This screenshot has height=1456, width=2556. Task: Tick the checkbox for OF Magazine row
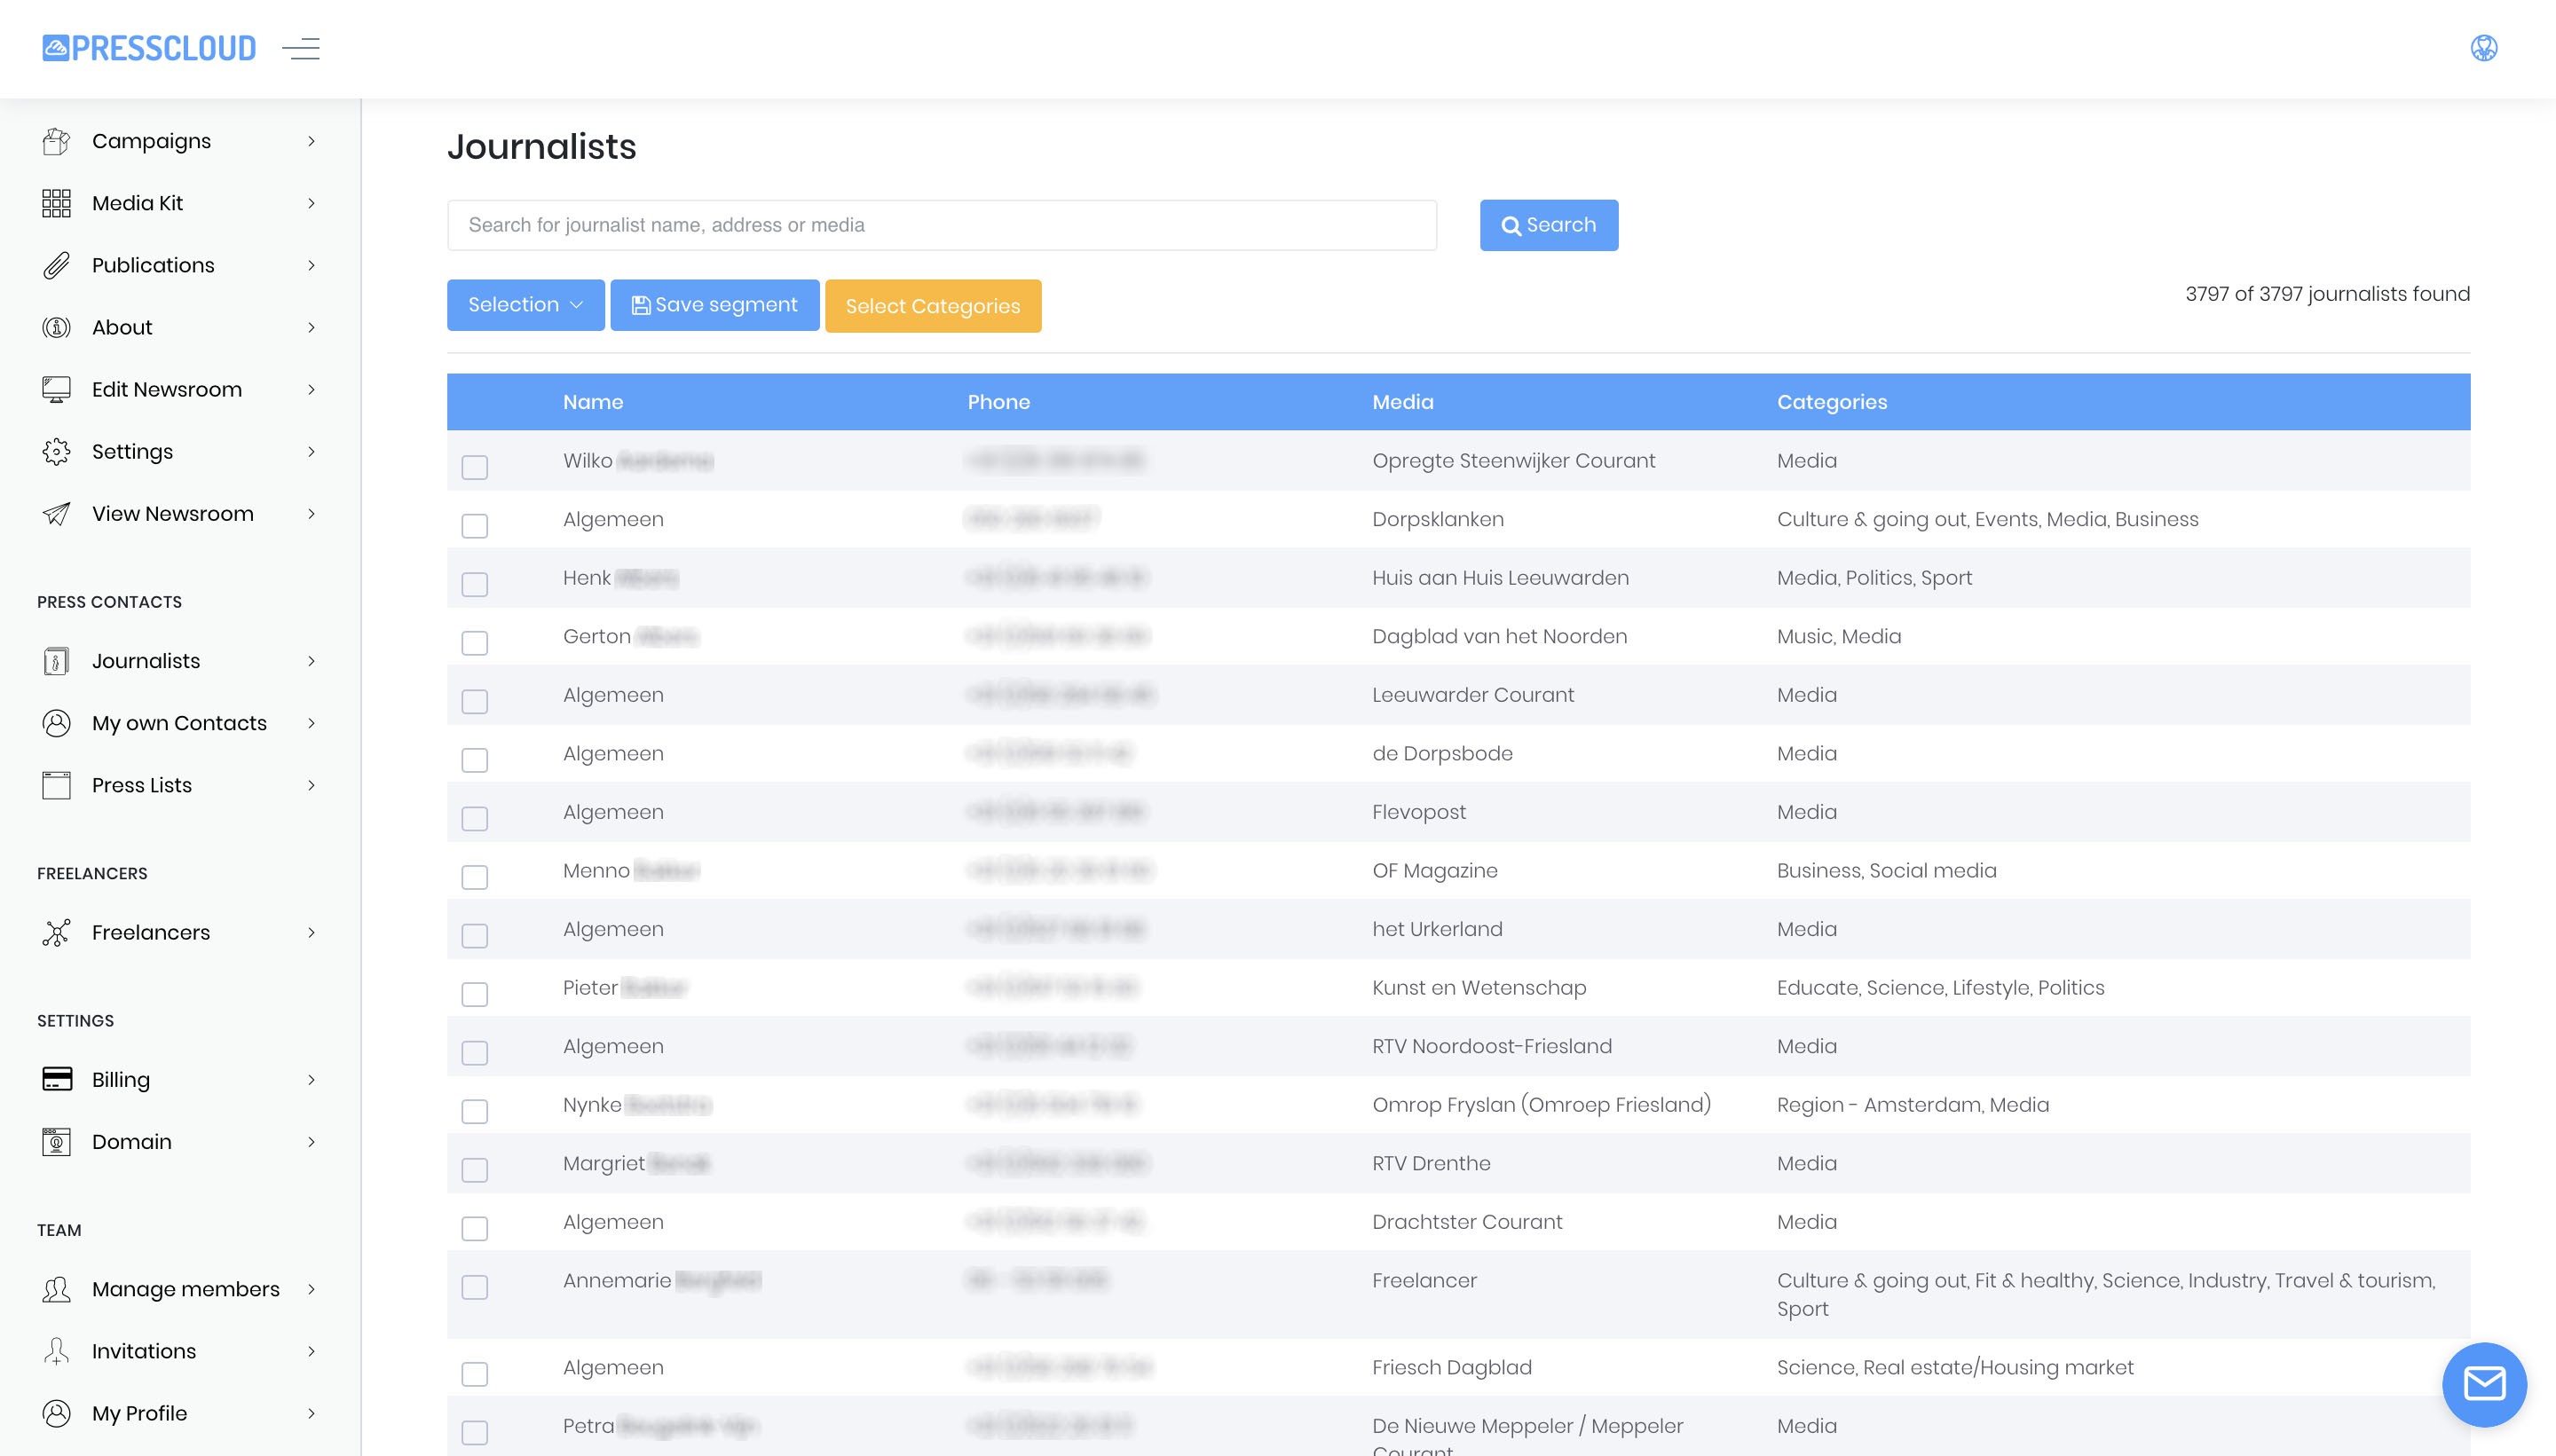[474, 877]
